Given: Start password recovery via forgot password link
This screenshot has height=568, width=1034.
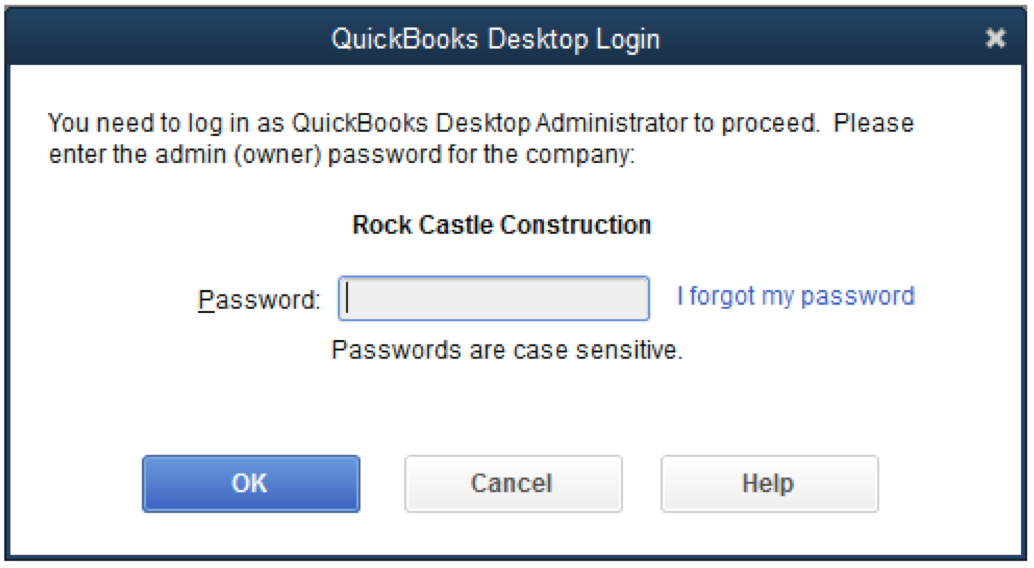Looking at the screenshot, I should point(796,296).
